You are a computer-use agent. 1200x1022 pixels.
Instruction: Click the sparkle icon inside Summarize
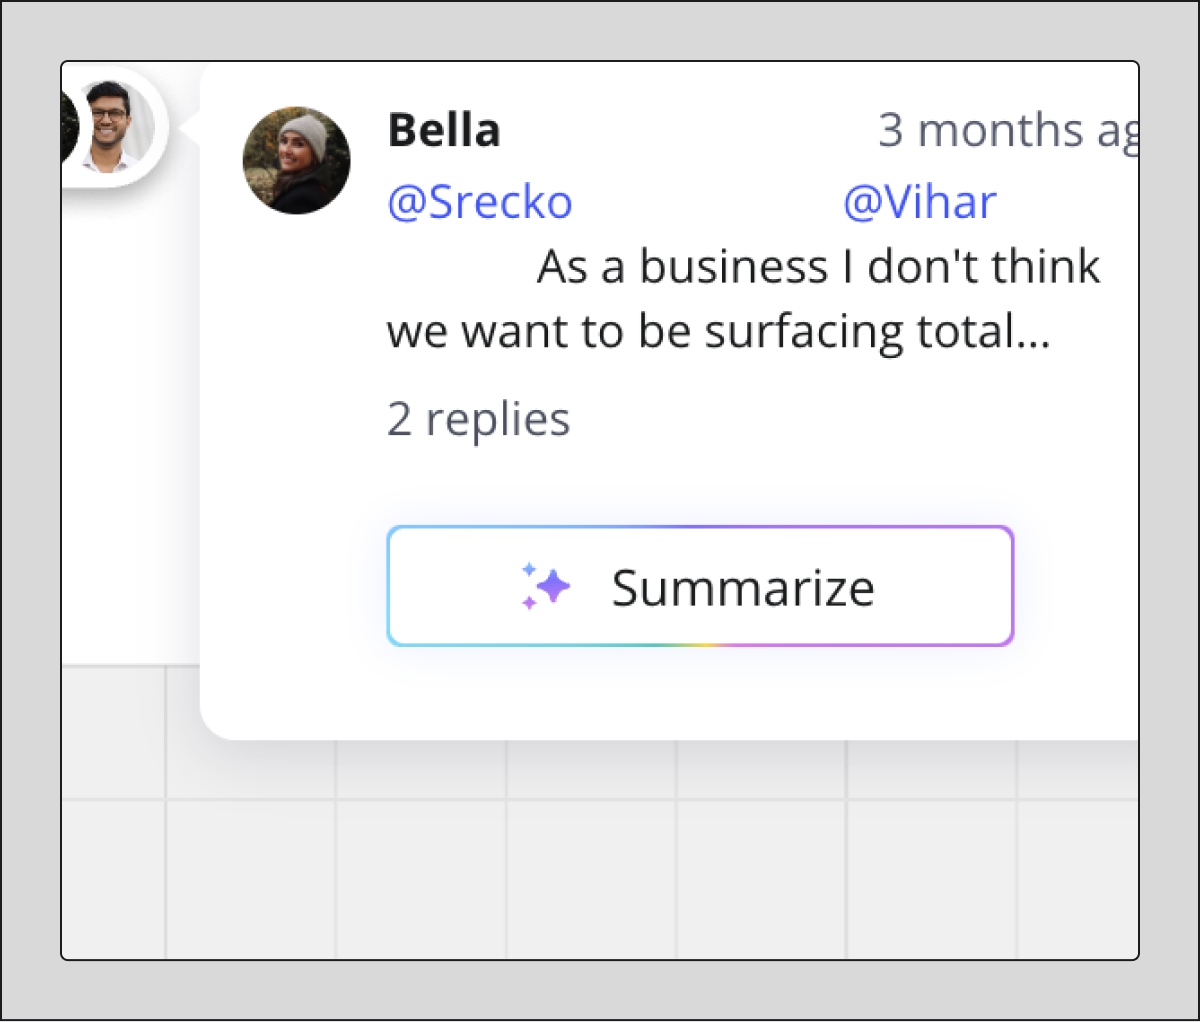[546, 586]
